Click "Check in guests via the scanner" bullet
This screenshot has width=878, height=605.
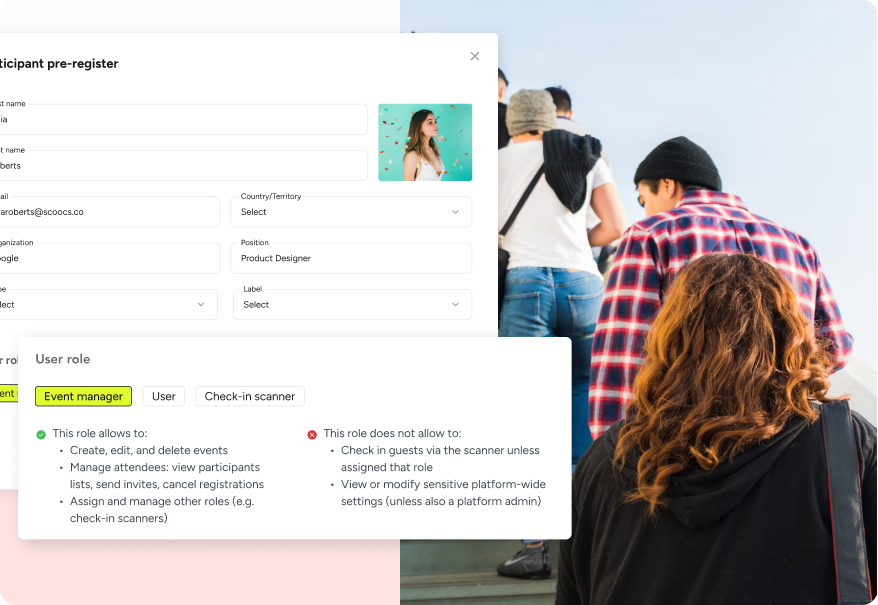coord(440,459)
